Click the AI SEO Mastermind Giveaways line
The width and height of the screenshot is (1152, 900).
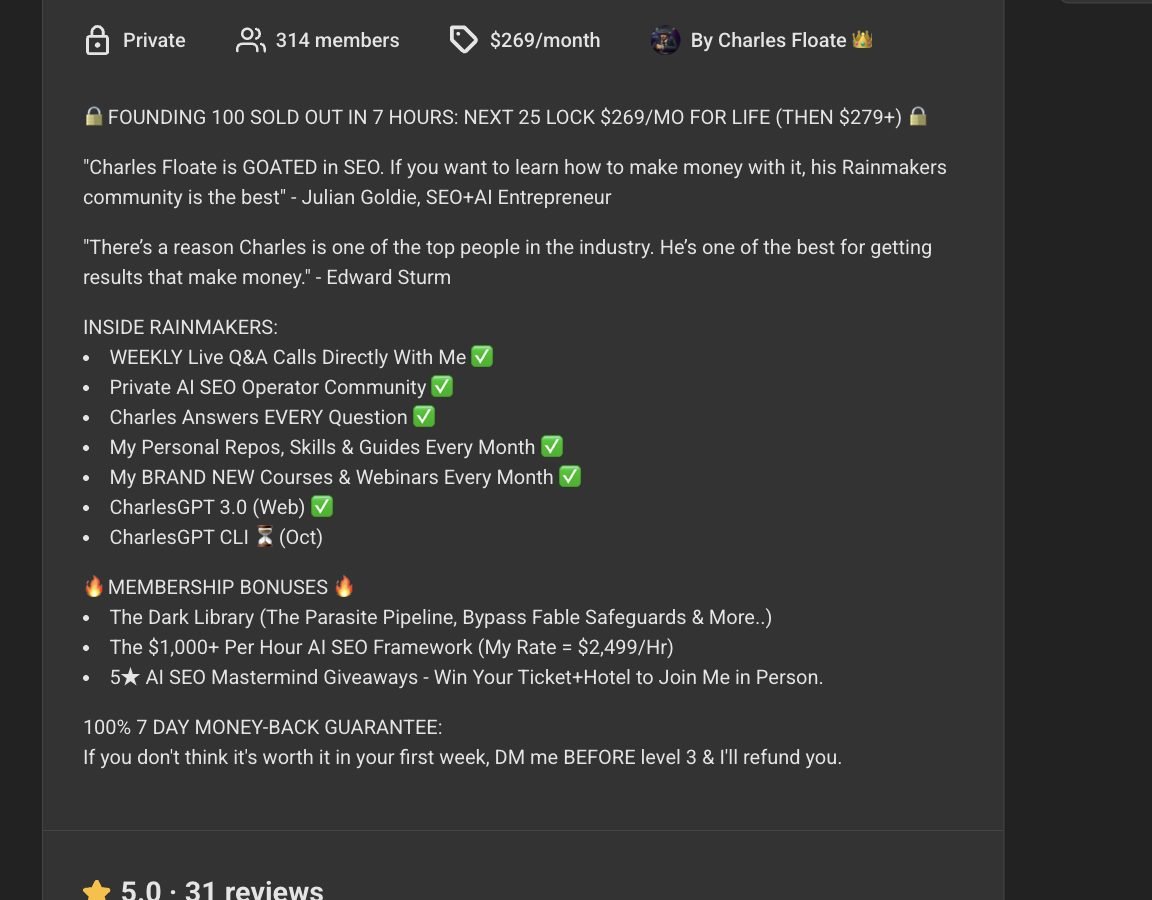467,677
